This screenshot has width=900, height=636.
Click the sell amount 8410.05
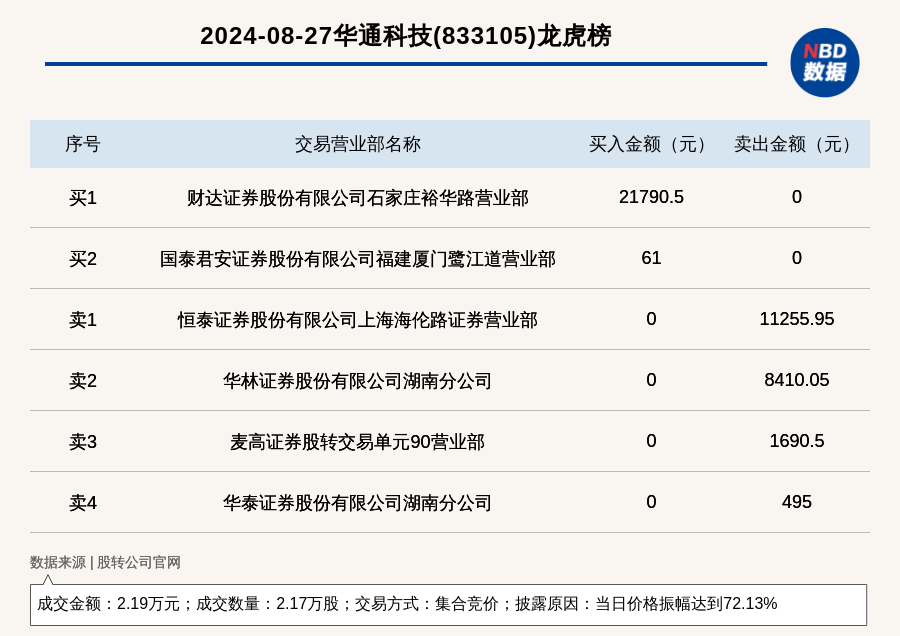click(797, 380)
